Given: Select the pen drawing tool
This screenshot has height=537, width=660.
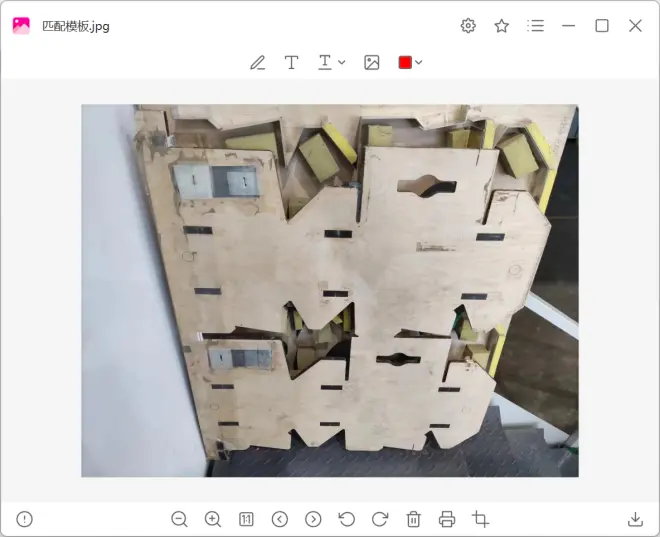Looking at the screenshot, I should pyautogui.click(x=258, y=63).
